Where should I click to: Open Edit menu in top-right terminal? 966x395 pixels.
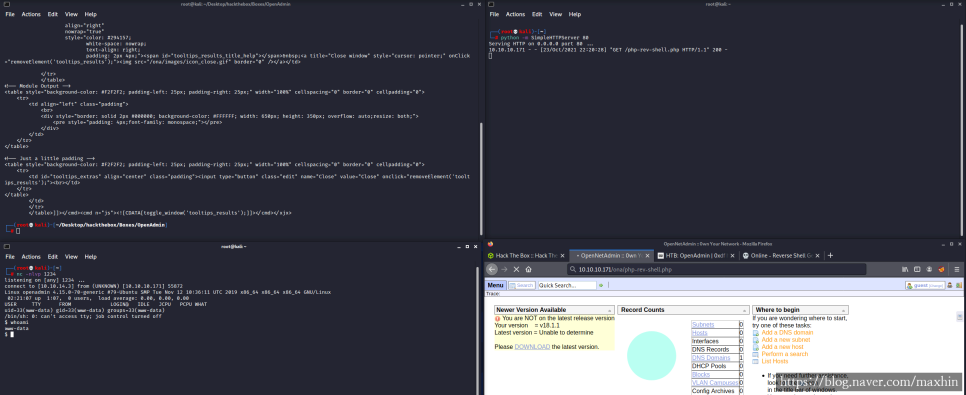pyautogui.click(x=537, y=14)
